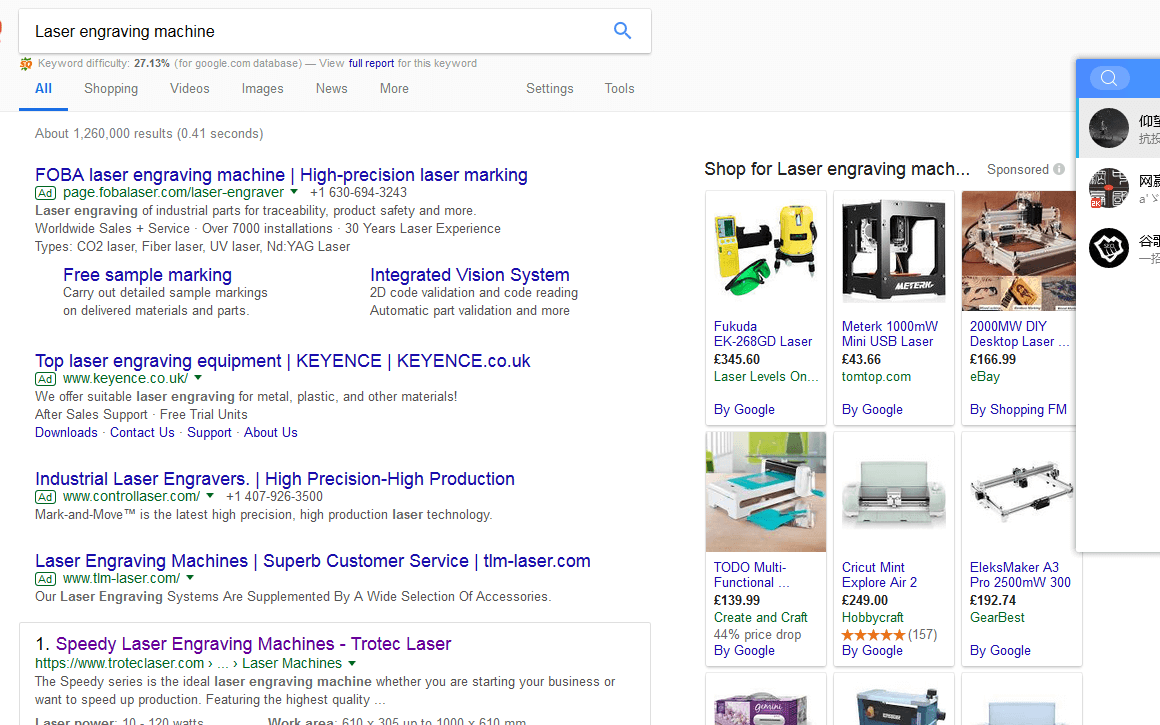Click the About 1,260,000 results text
Viewport: 1160px width, 725px height.
pyautogui.click(x=149, y=134)
